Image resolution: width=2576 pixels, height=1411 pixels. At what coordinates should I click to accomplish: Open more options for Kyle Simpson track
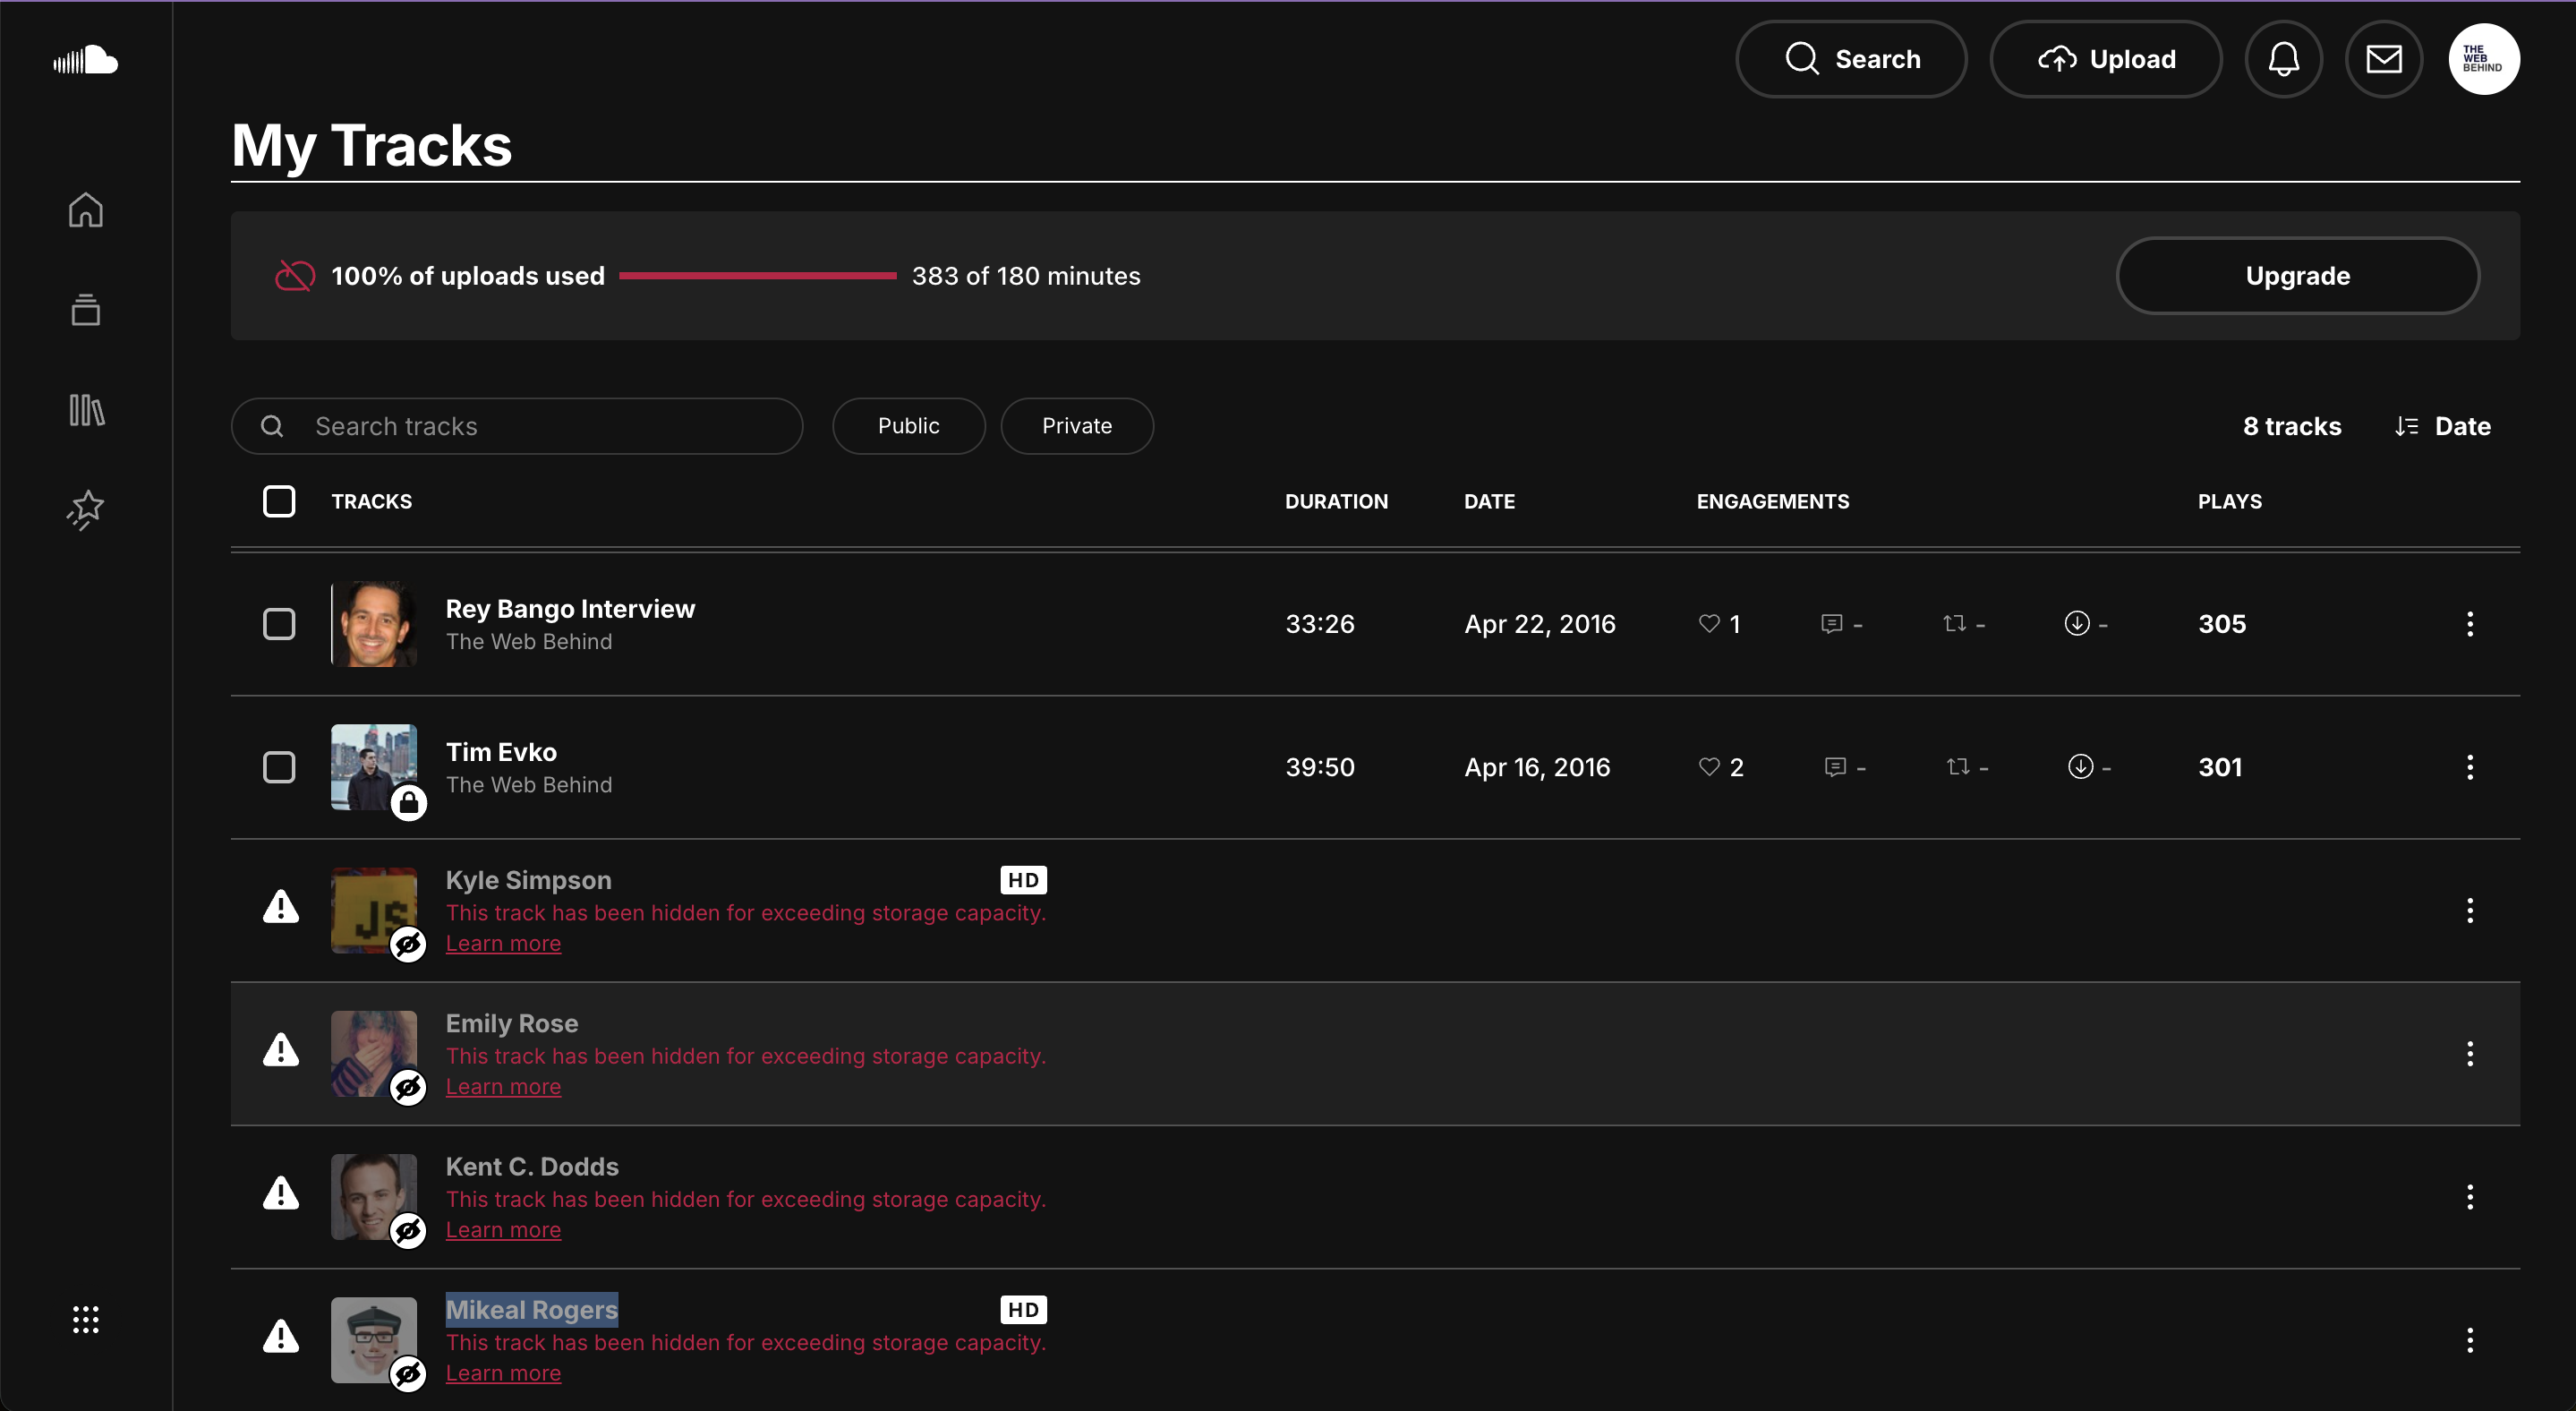pyautogui.click(x=2470, y=911)
